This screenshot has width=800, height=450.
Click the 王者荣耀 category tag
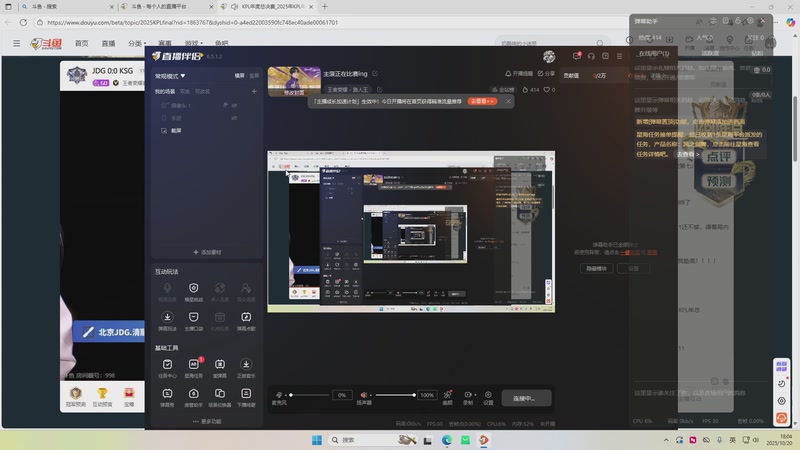click(346, 89)
